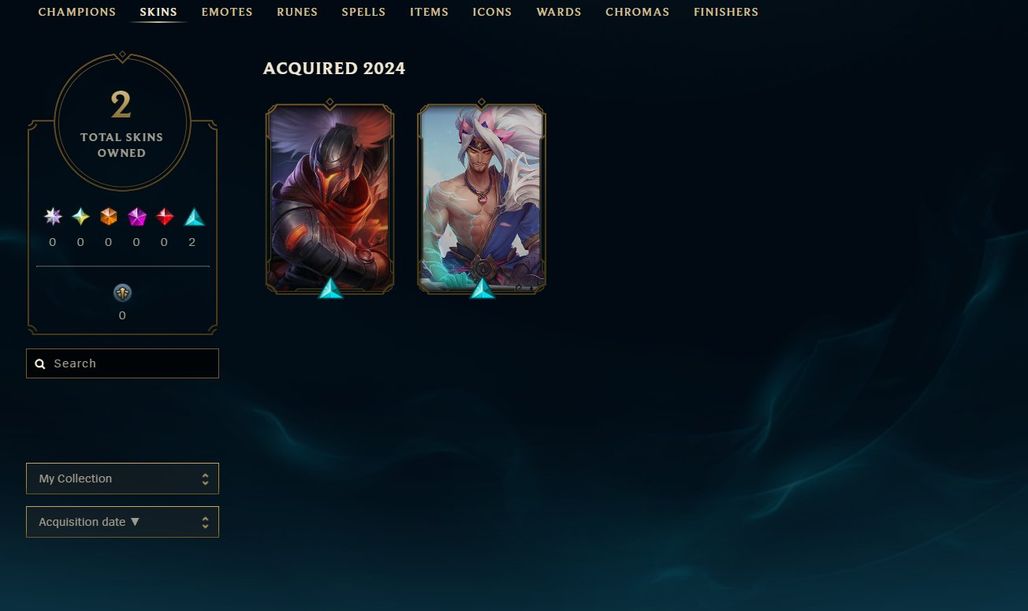Go to the Chromas tab
The image size is (1028, 611).
[x=637, y=12]
